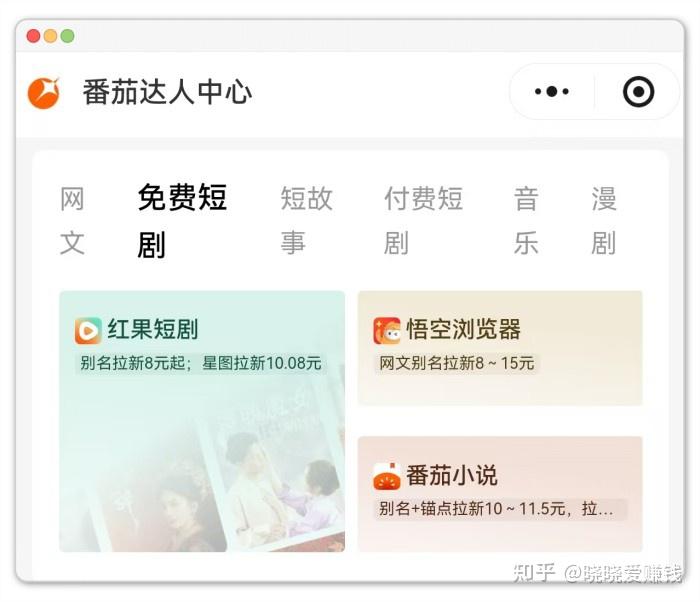Click the green macOS window zoom button
Viewport: 700px width, 602px height.
tap(67, 36)
